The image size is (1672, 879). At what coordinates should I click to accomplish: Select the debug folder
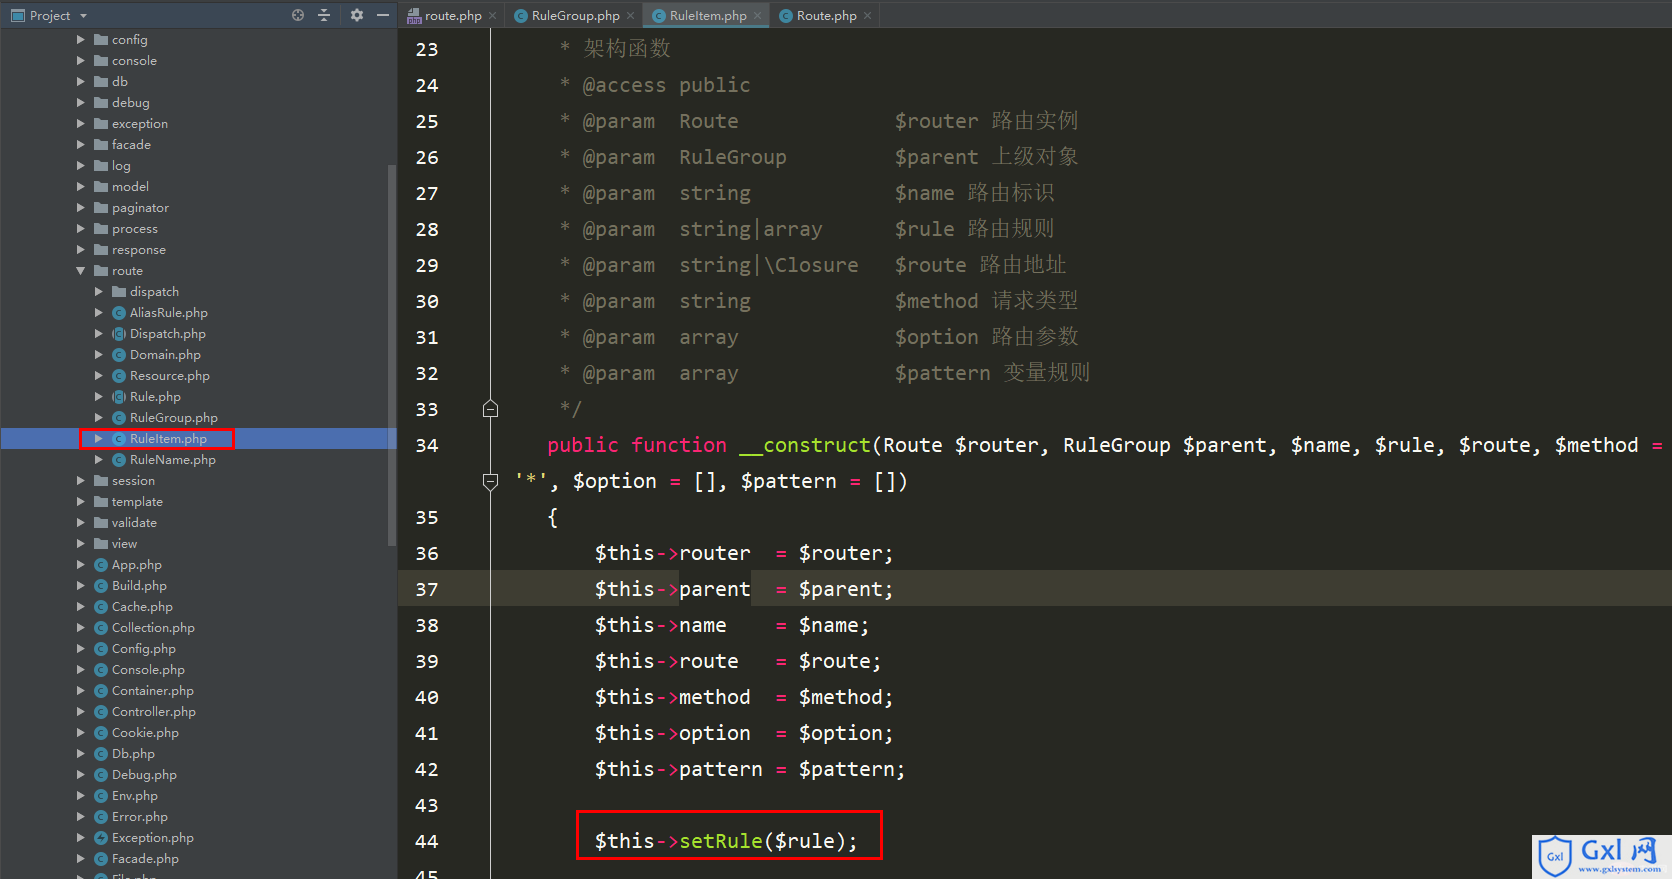point(130,103)
